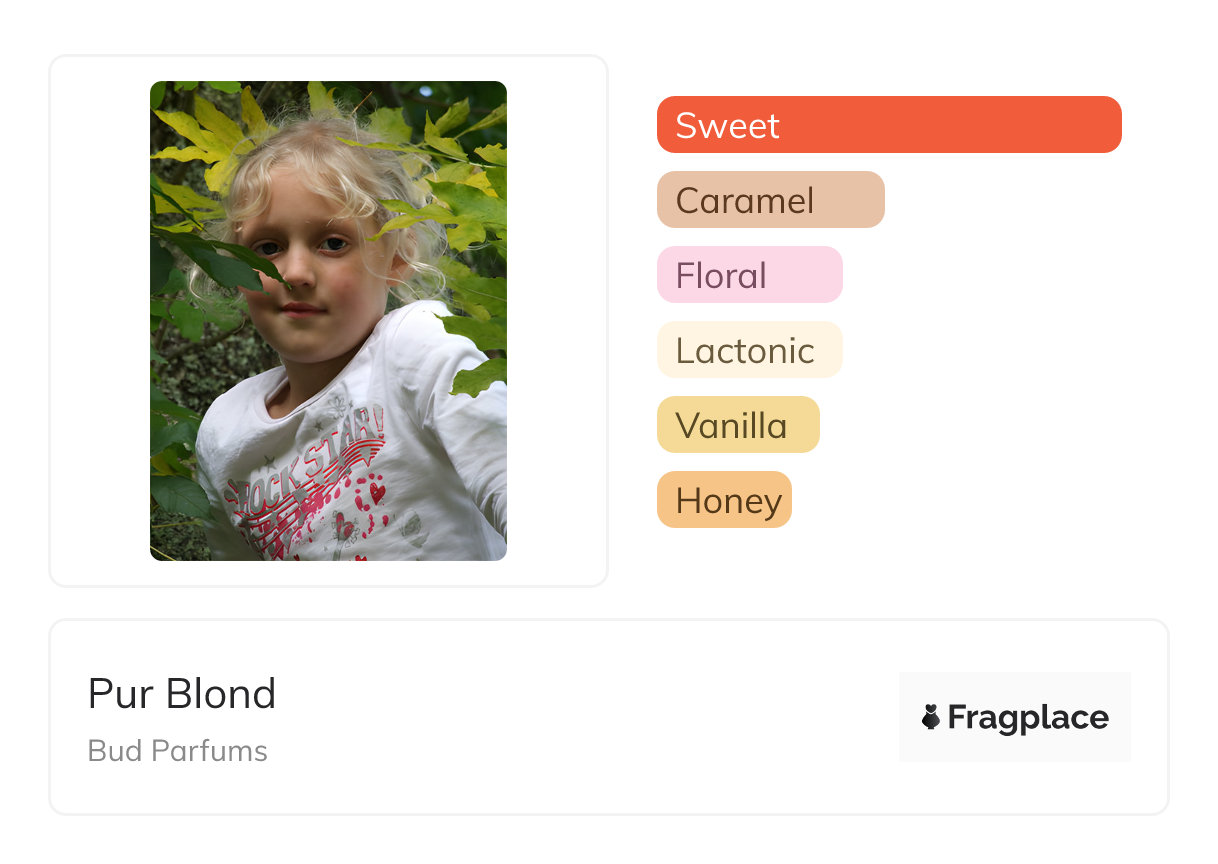Screen dimensions: 1218x864
Task: Click the Fragplace bottle logo icon
Action: pos(931,717)
